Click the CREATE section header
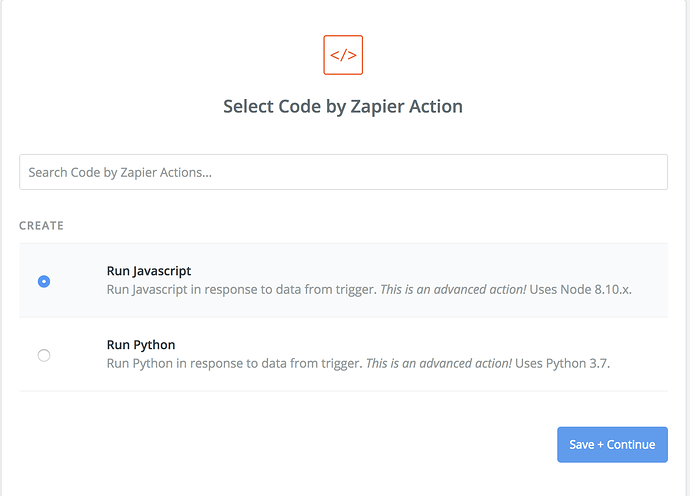The height and width of the screenshot is (496, 690). pos(41,225)
